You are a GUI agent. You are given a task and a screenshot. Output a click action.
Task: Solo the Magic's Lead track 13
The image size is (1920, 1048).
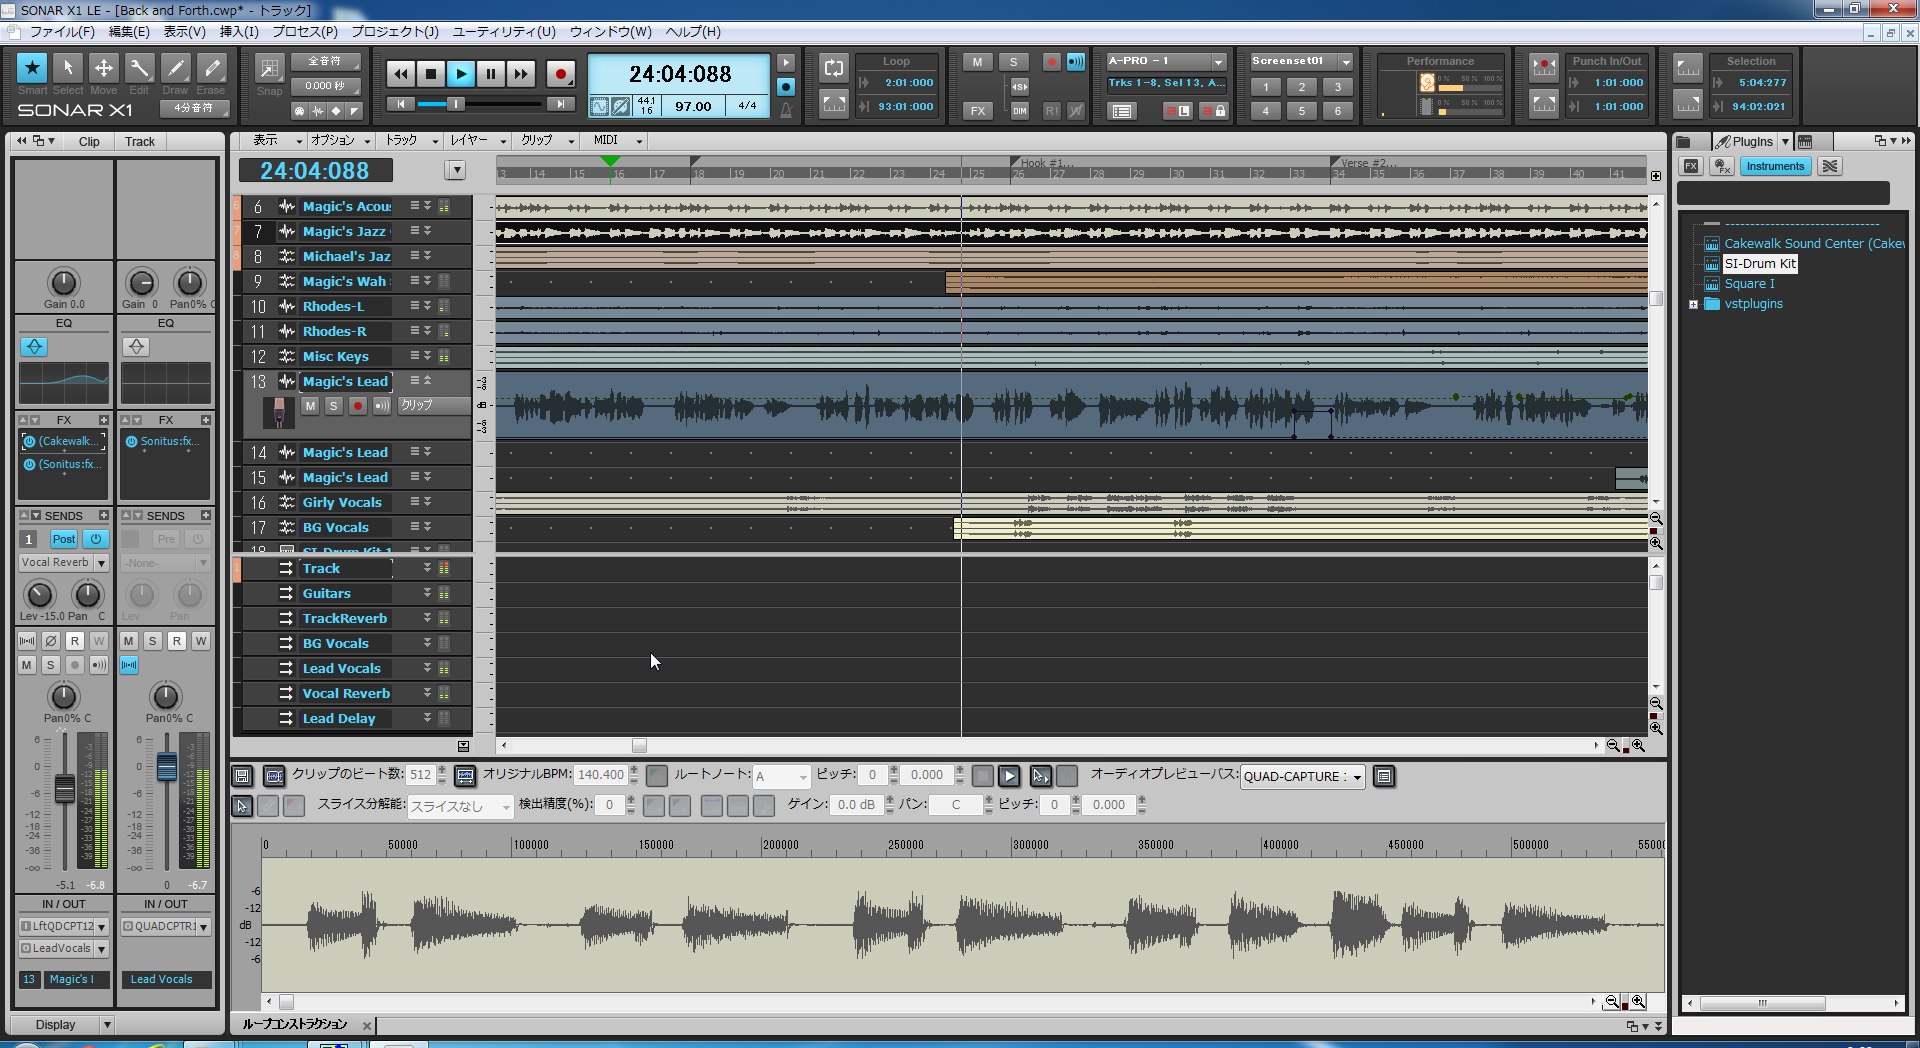(333, 406)
